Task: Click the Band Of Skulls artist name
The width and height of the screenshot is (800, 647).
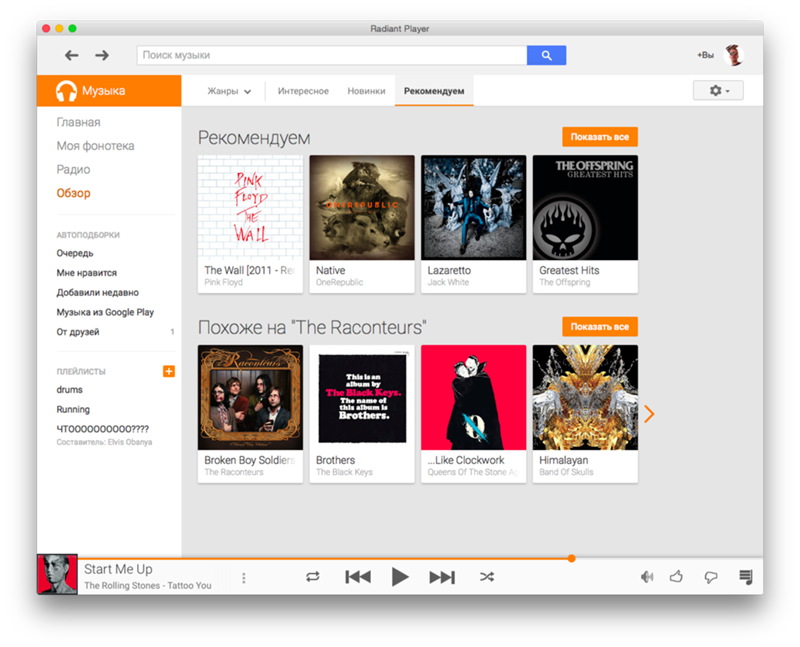Action: point(566,472)
